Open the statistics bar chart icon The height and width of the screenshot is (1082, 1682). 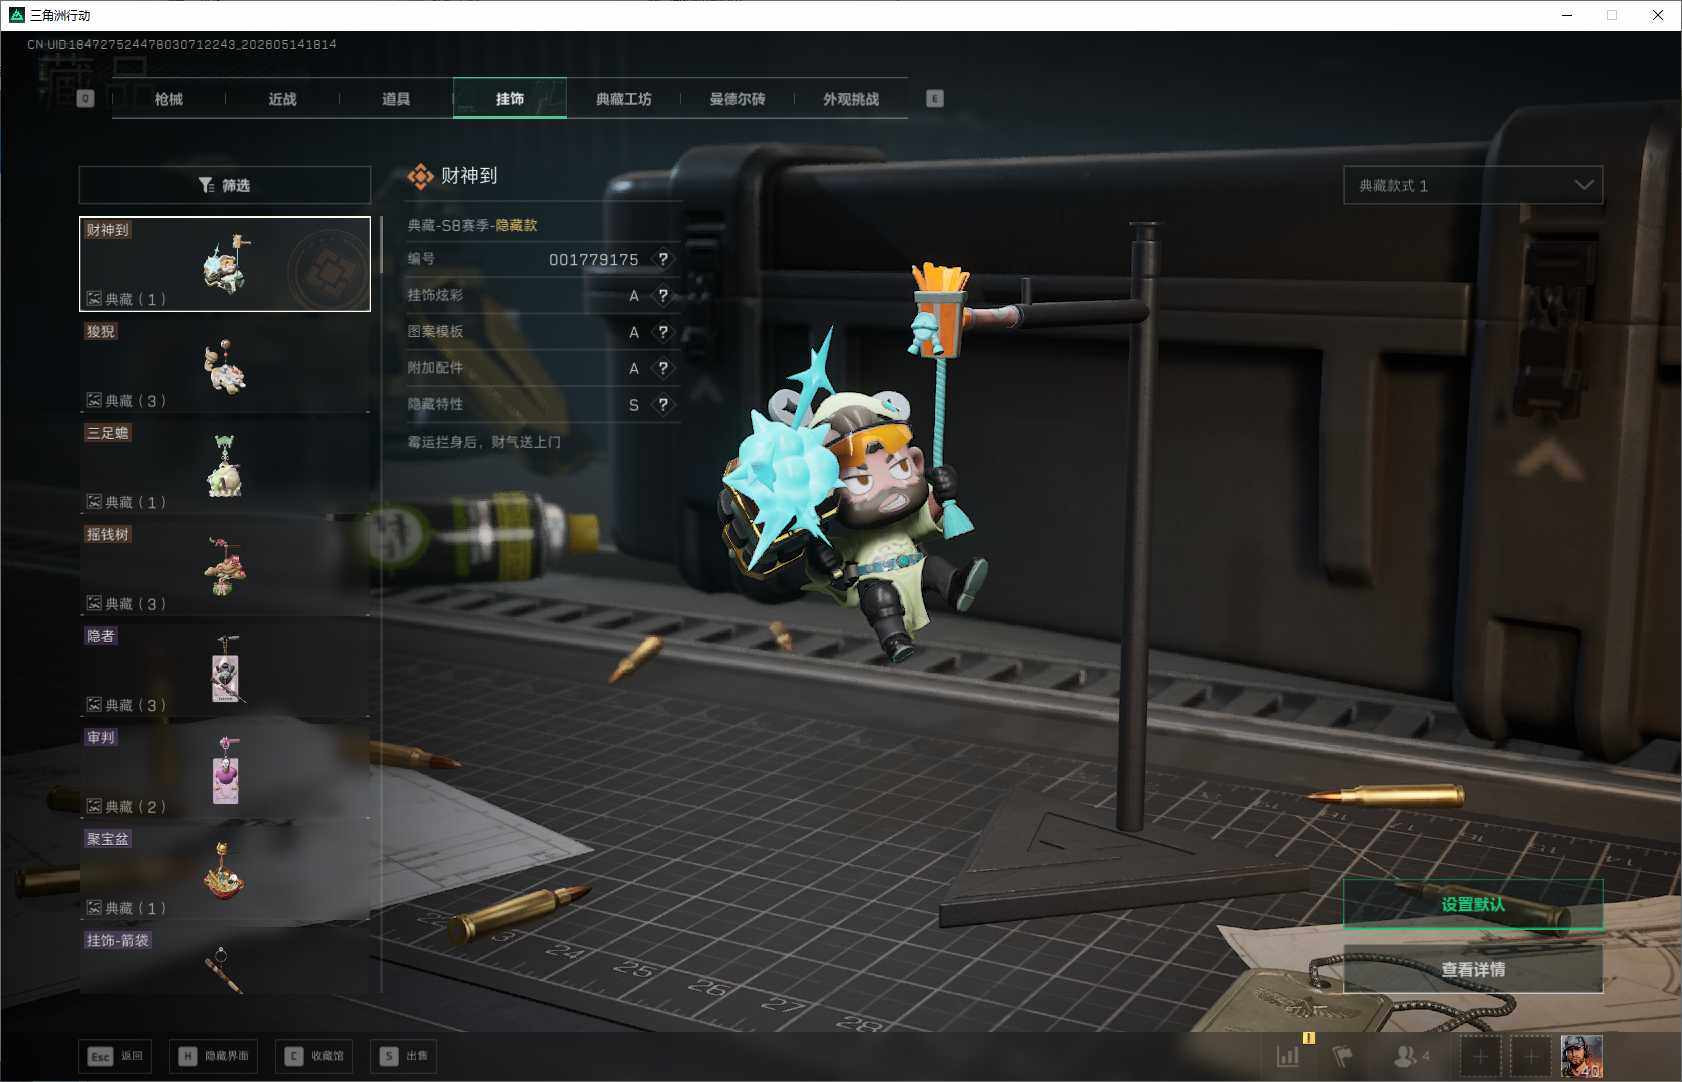(1288, 1055)
